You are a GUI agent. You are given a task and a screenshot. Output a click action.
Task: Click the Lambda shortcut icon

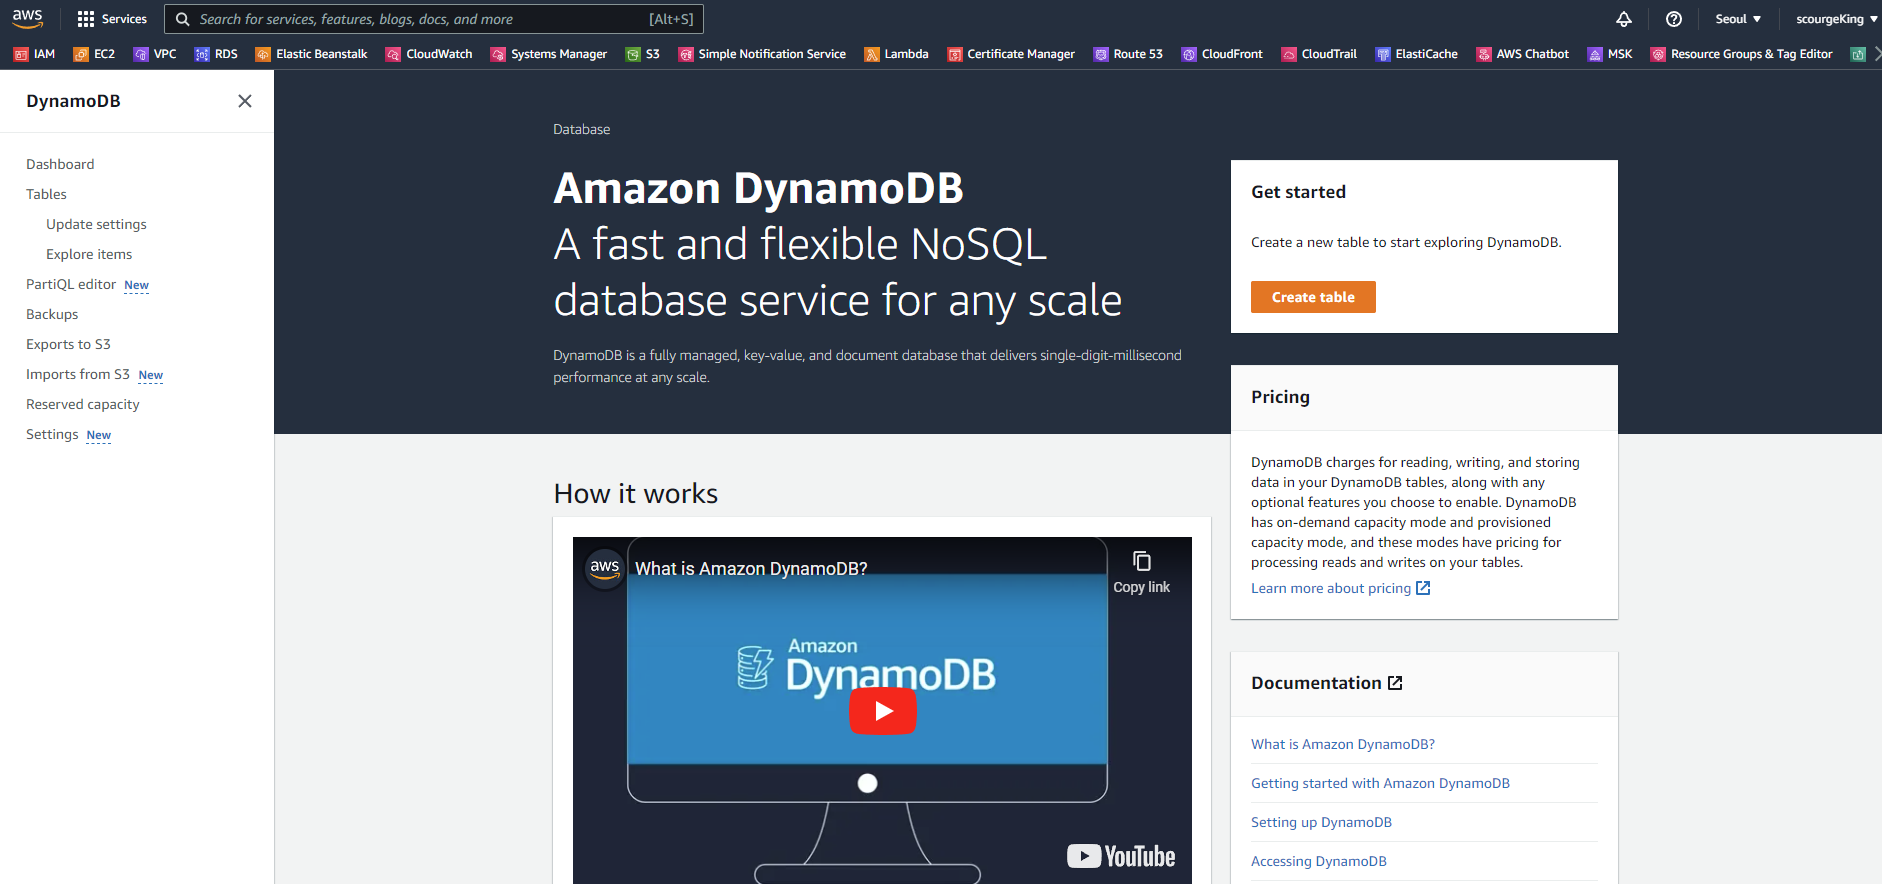(x=872, y=54)
